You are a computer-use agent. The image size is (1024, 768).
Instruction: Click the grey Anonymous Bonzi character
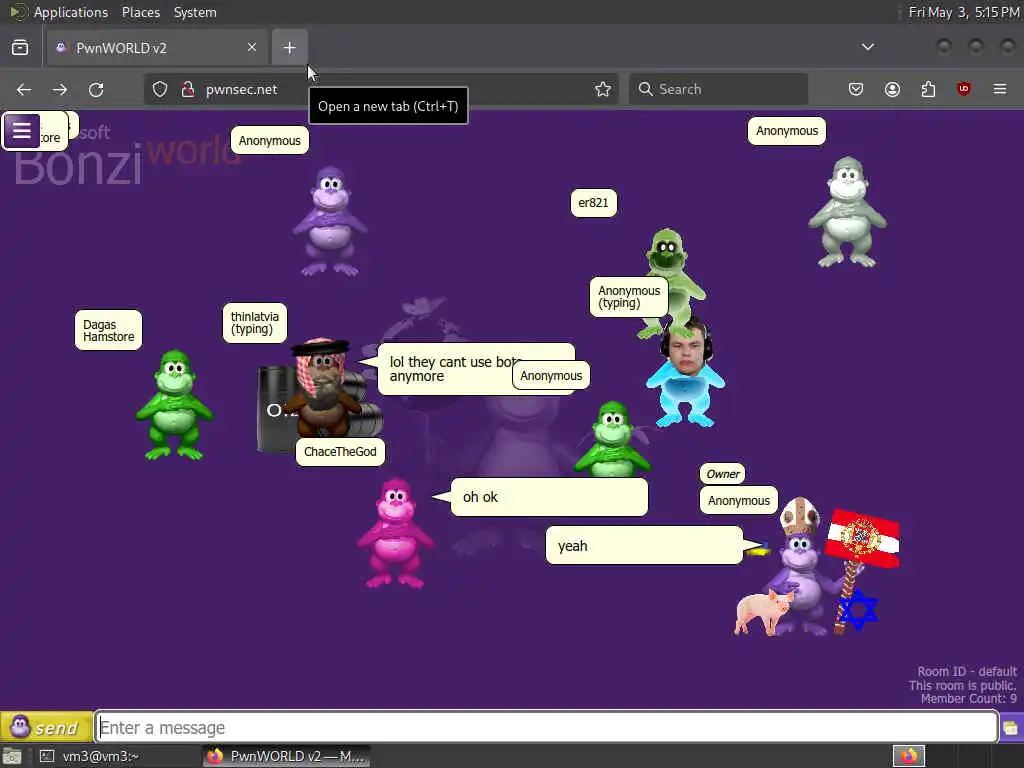click(847, 212)
